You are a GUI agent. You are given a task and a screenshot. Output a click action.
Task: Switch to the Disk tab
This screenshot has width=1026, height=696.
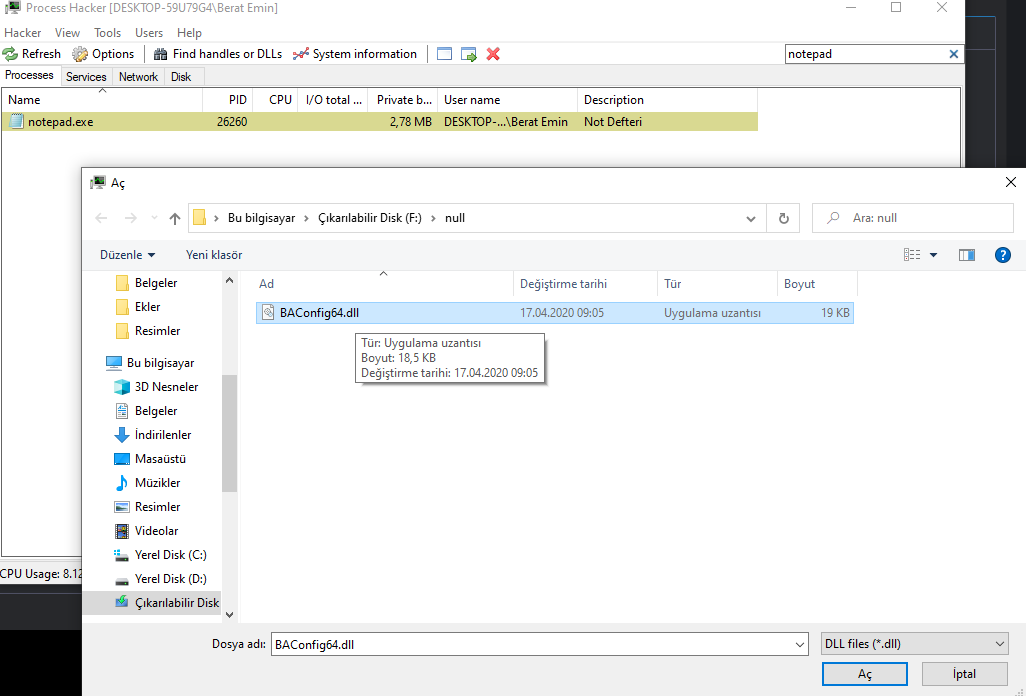(181, 77)
